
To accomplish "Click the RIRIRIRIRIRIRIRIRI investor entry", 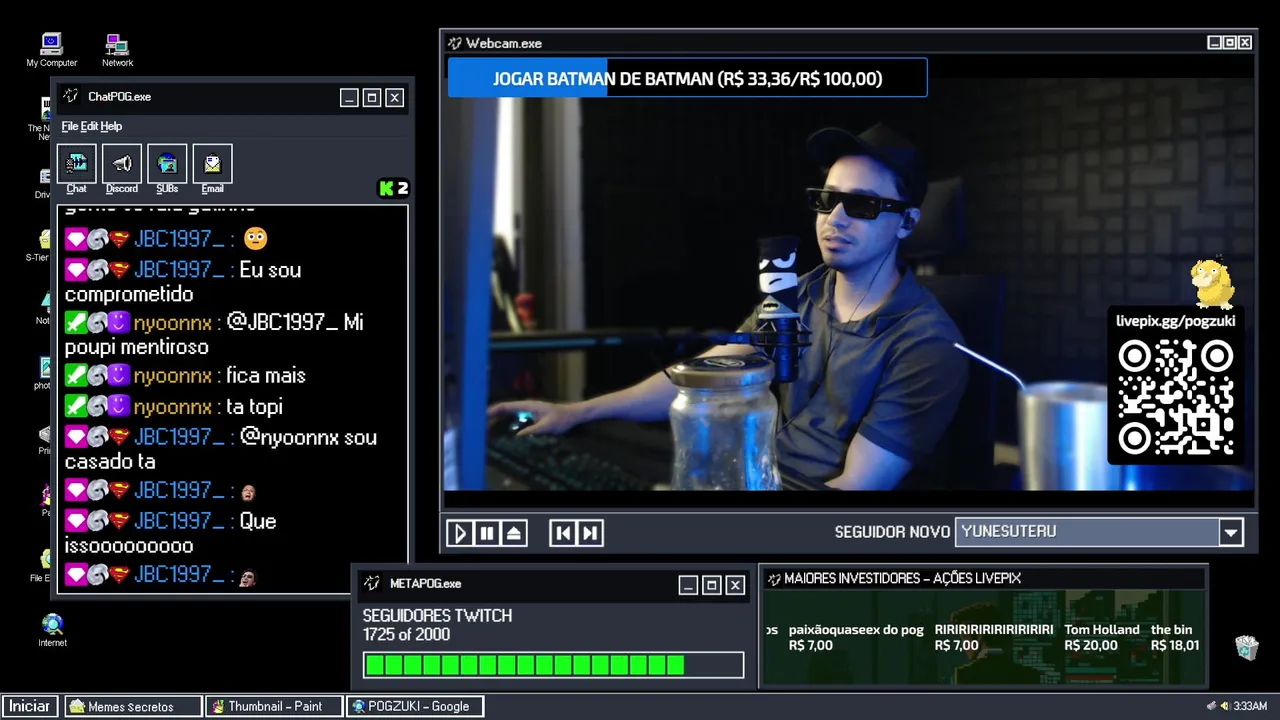I will tap(994, 637).
